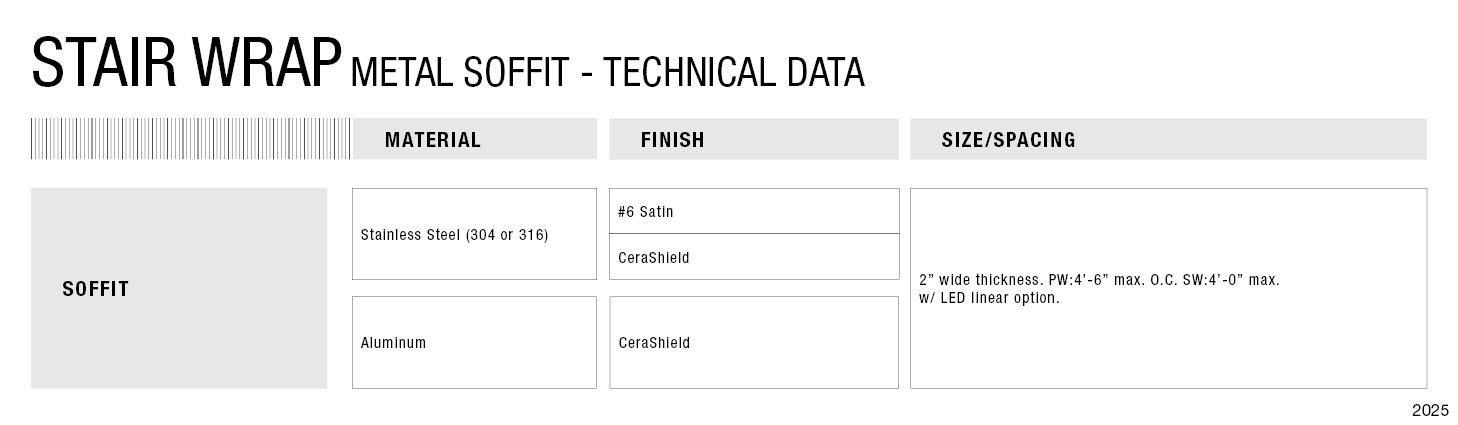
Task: Click the Stainless Steel material text
Action: point(411,235)
